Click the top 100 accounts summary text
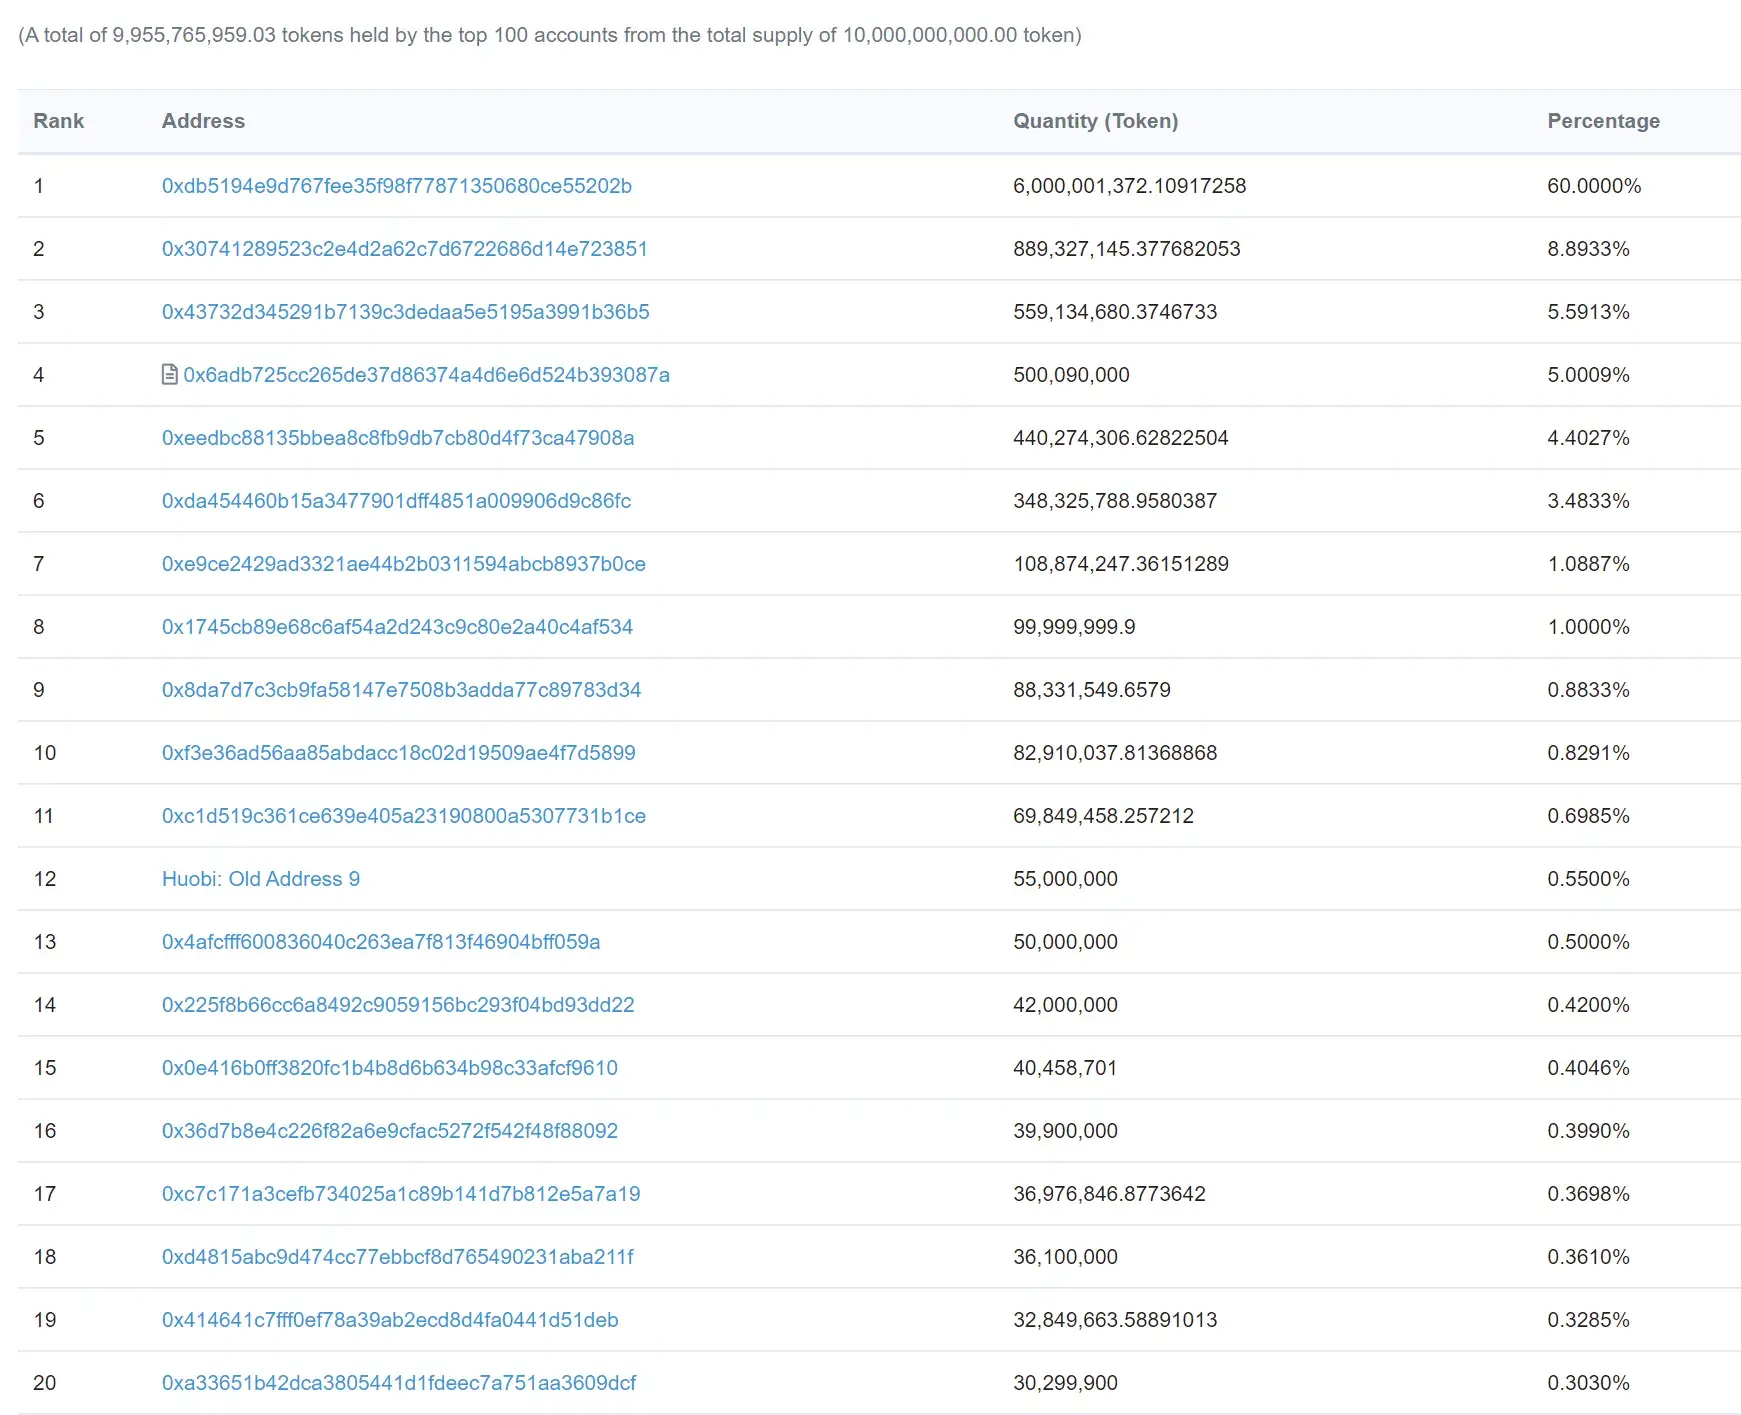This screenshot has height=1415, width=1741. [550, 35]
